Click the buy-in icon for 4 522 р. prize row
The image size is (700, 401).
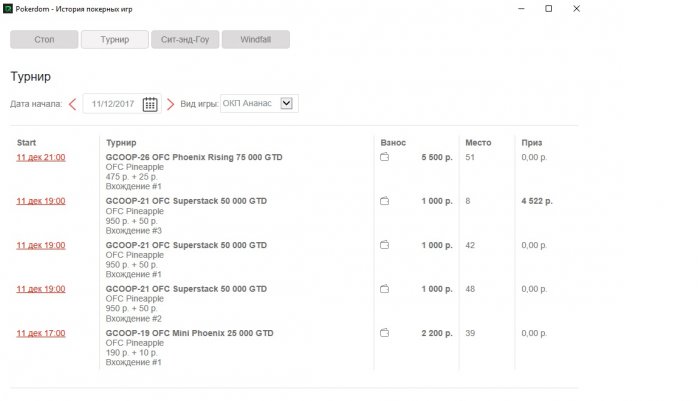[384, 201]
